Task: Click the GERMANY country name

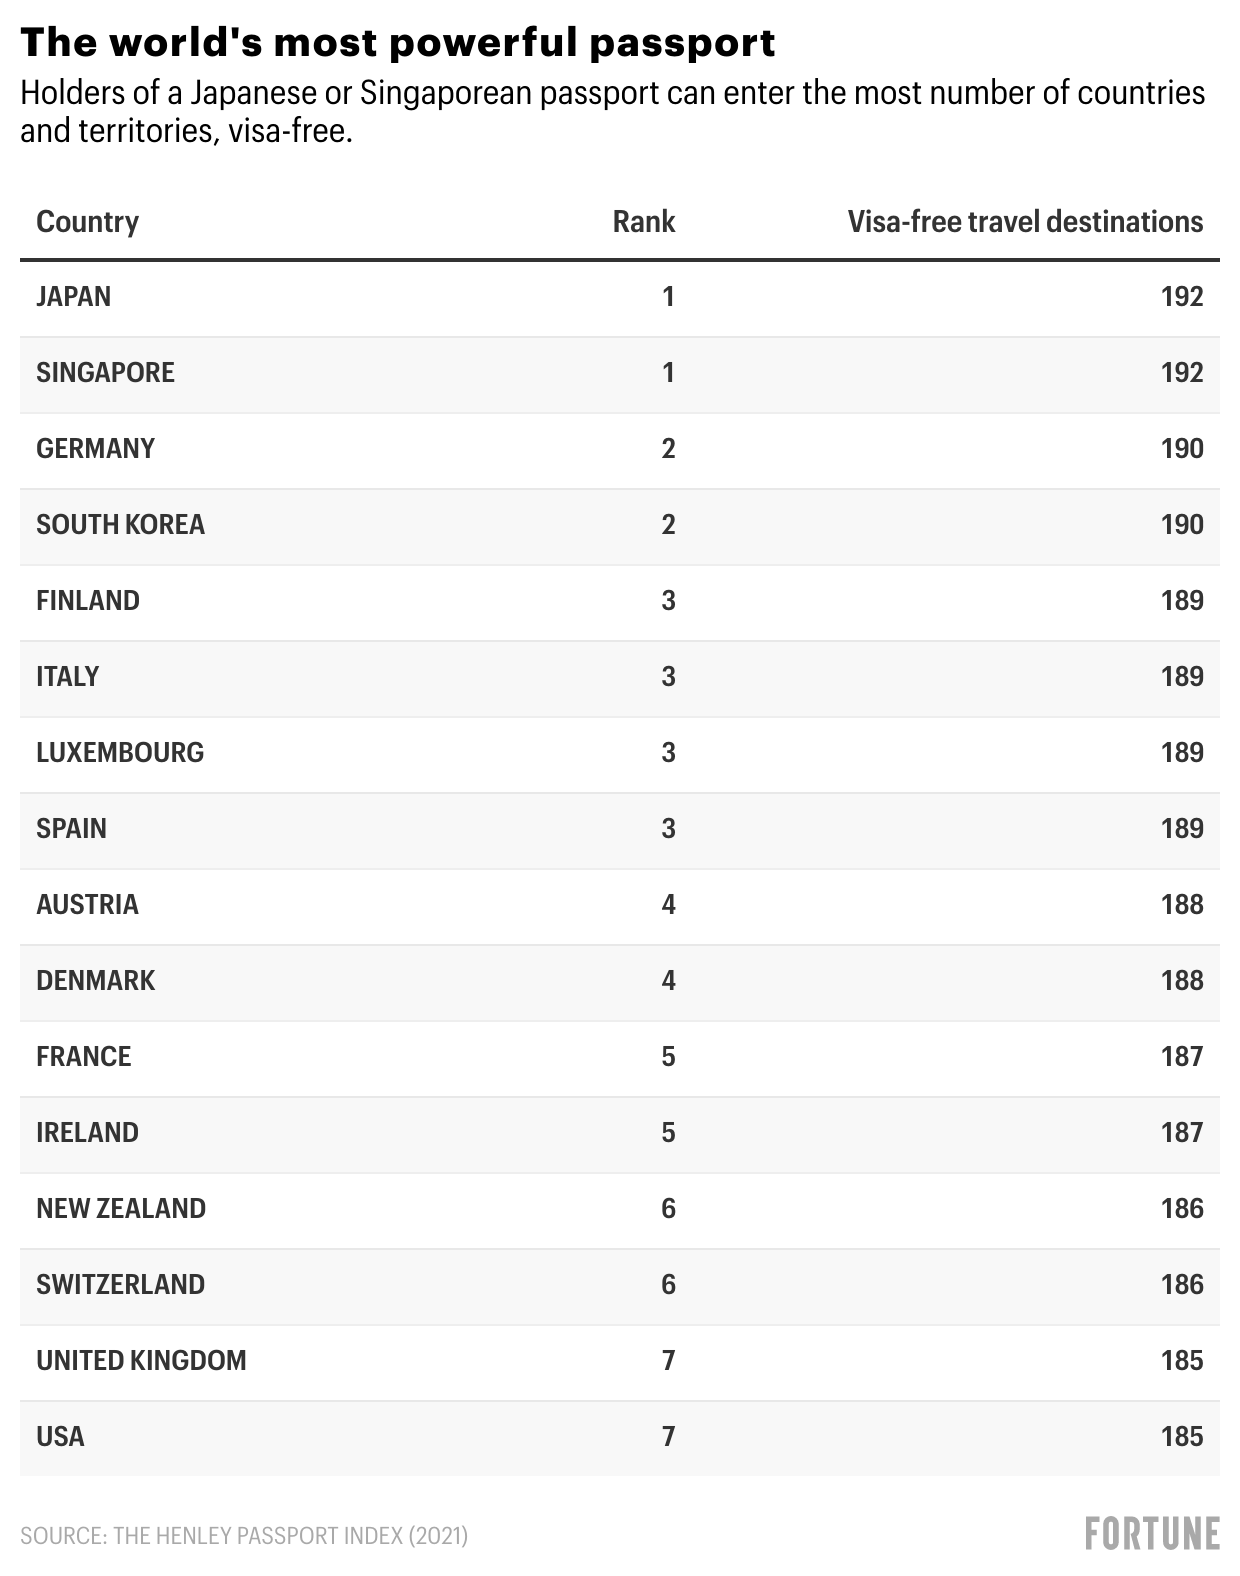Action: coord(95,449)
